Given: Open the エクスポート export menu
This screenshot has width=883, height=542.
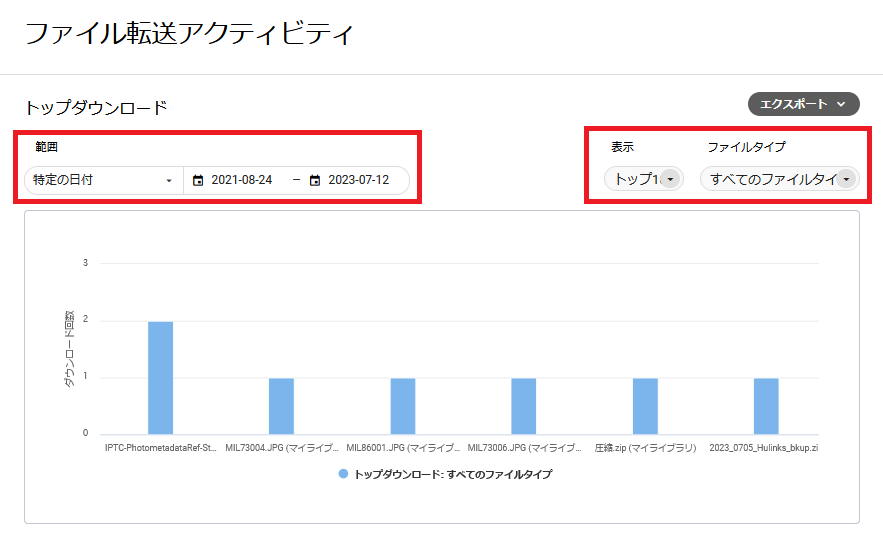Looking at the screenshot, I should [803, 104].
